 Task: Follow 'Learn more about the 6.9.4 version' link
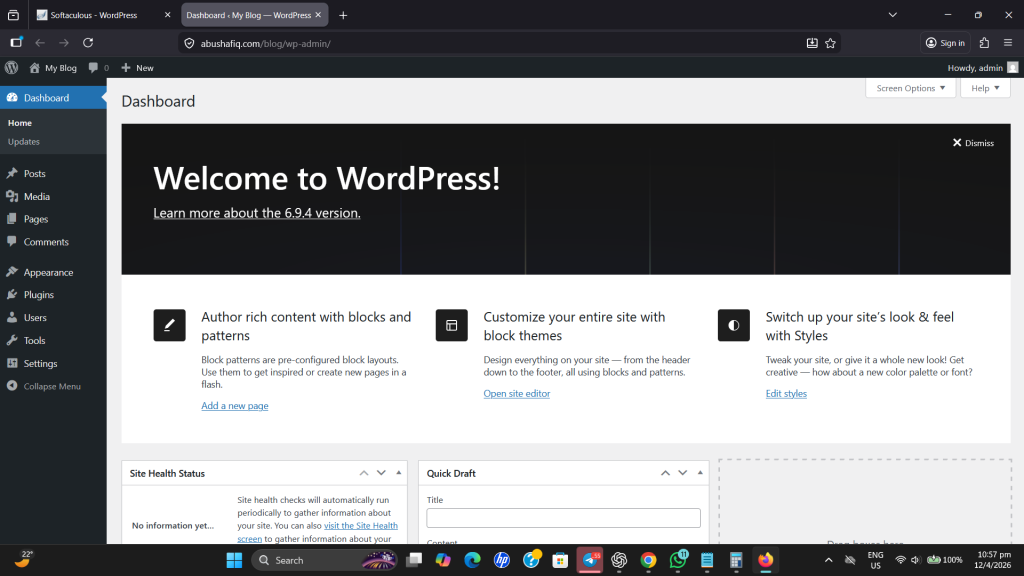coord(257,213)
